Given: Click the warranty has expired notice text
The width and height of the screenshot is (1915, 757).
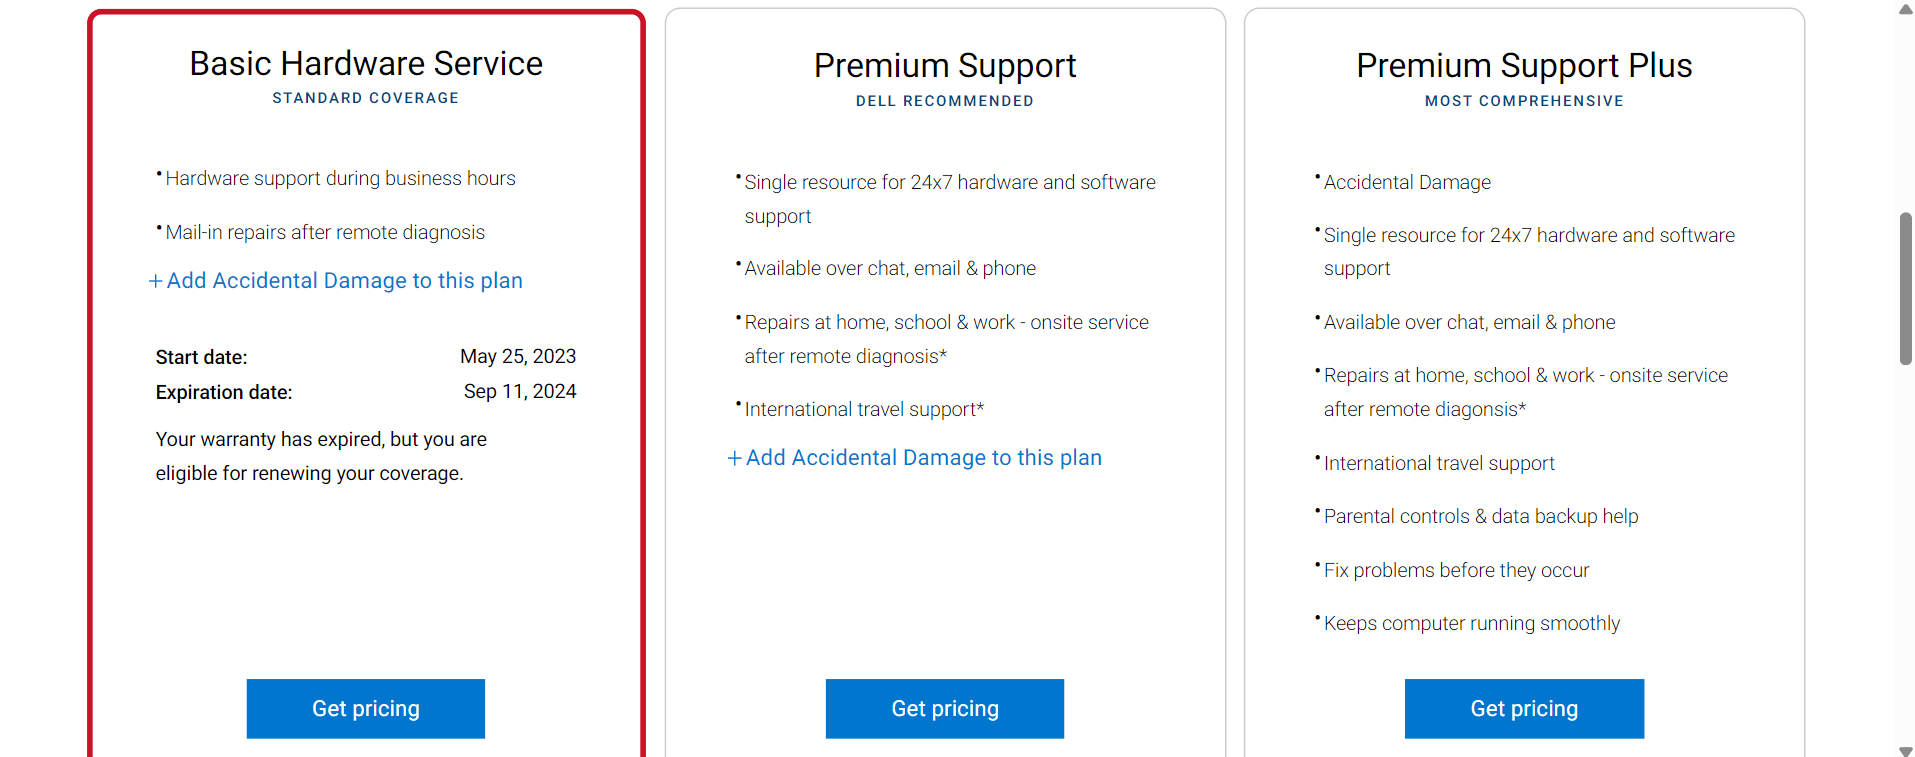Looking at the screenshot, I should click(321, 456).
